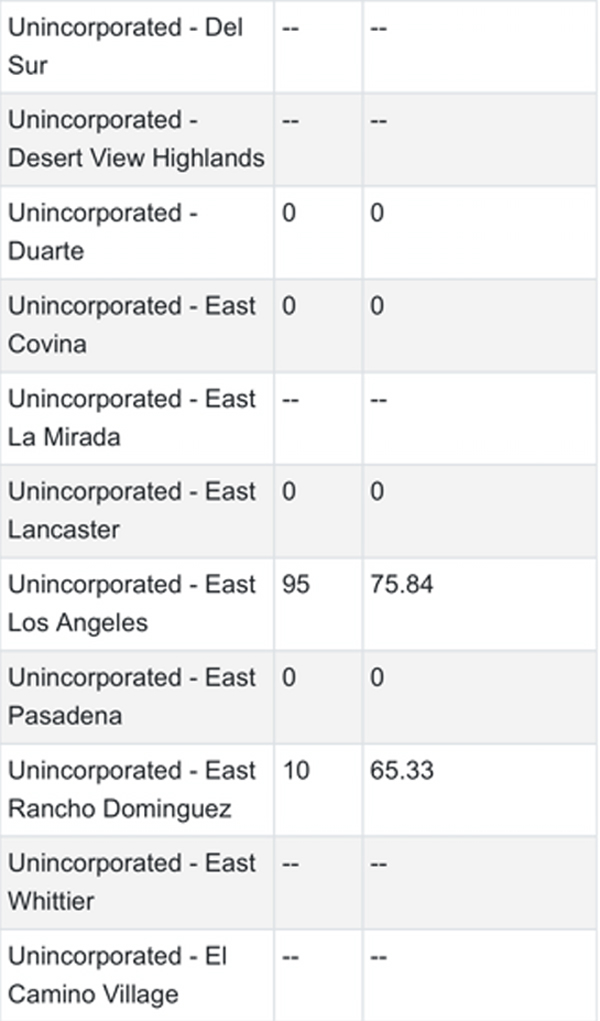Viewport: 600px width, 1021px height.
Task: Select the Unincorporated - East Lancaster cell
Action: tap(132, 511)
